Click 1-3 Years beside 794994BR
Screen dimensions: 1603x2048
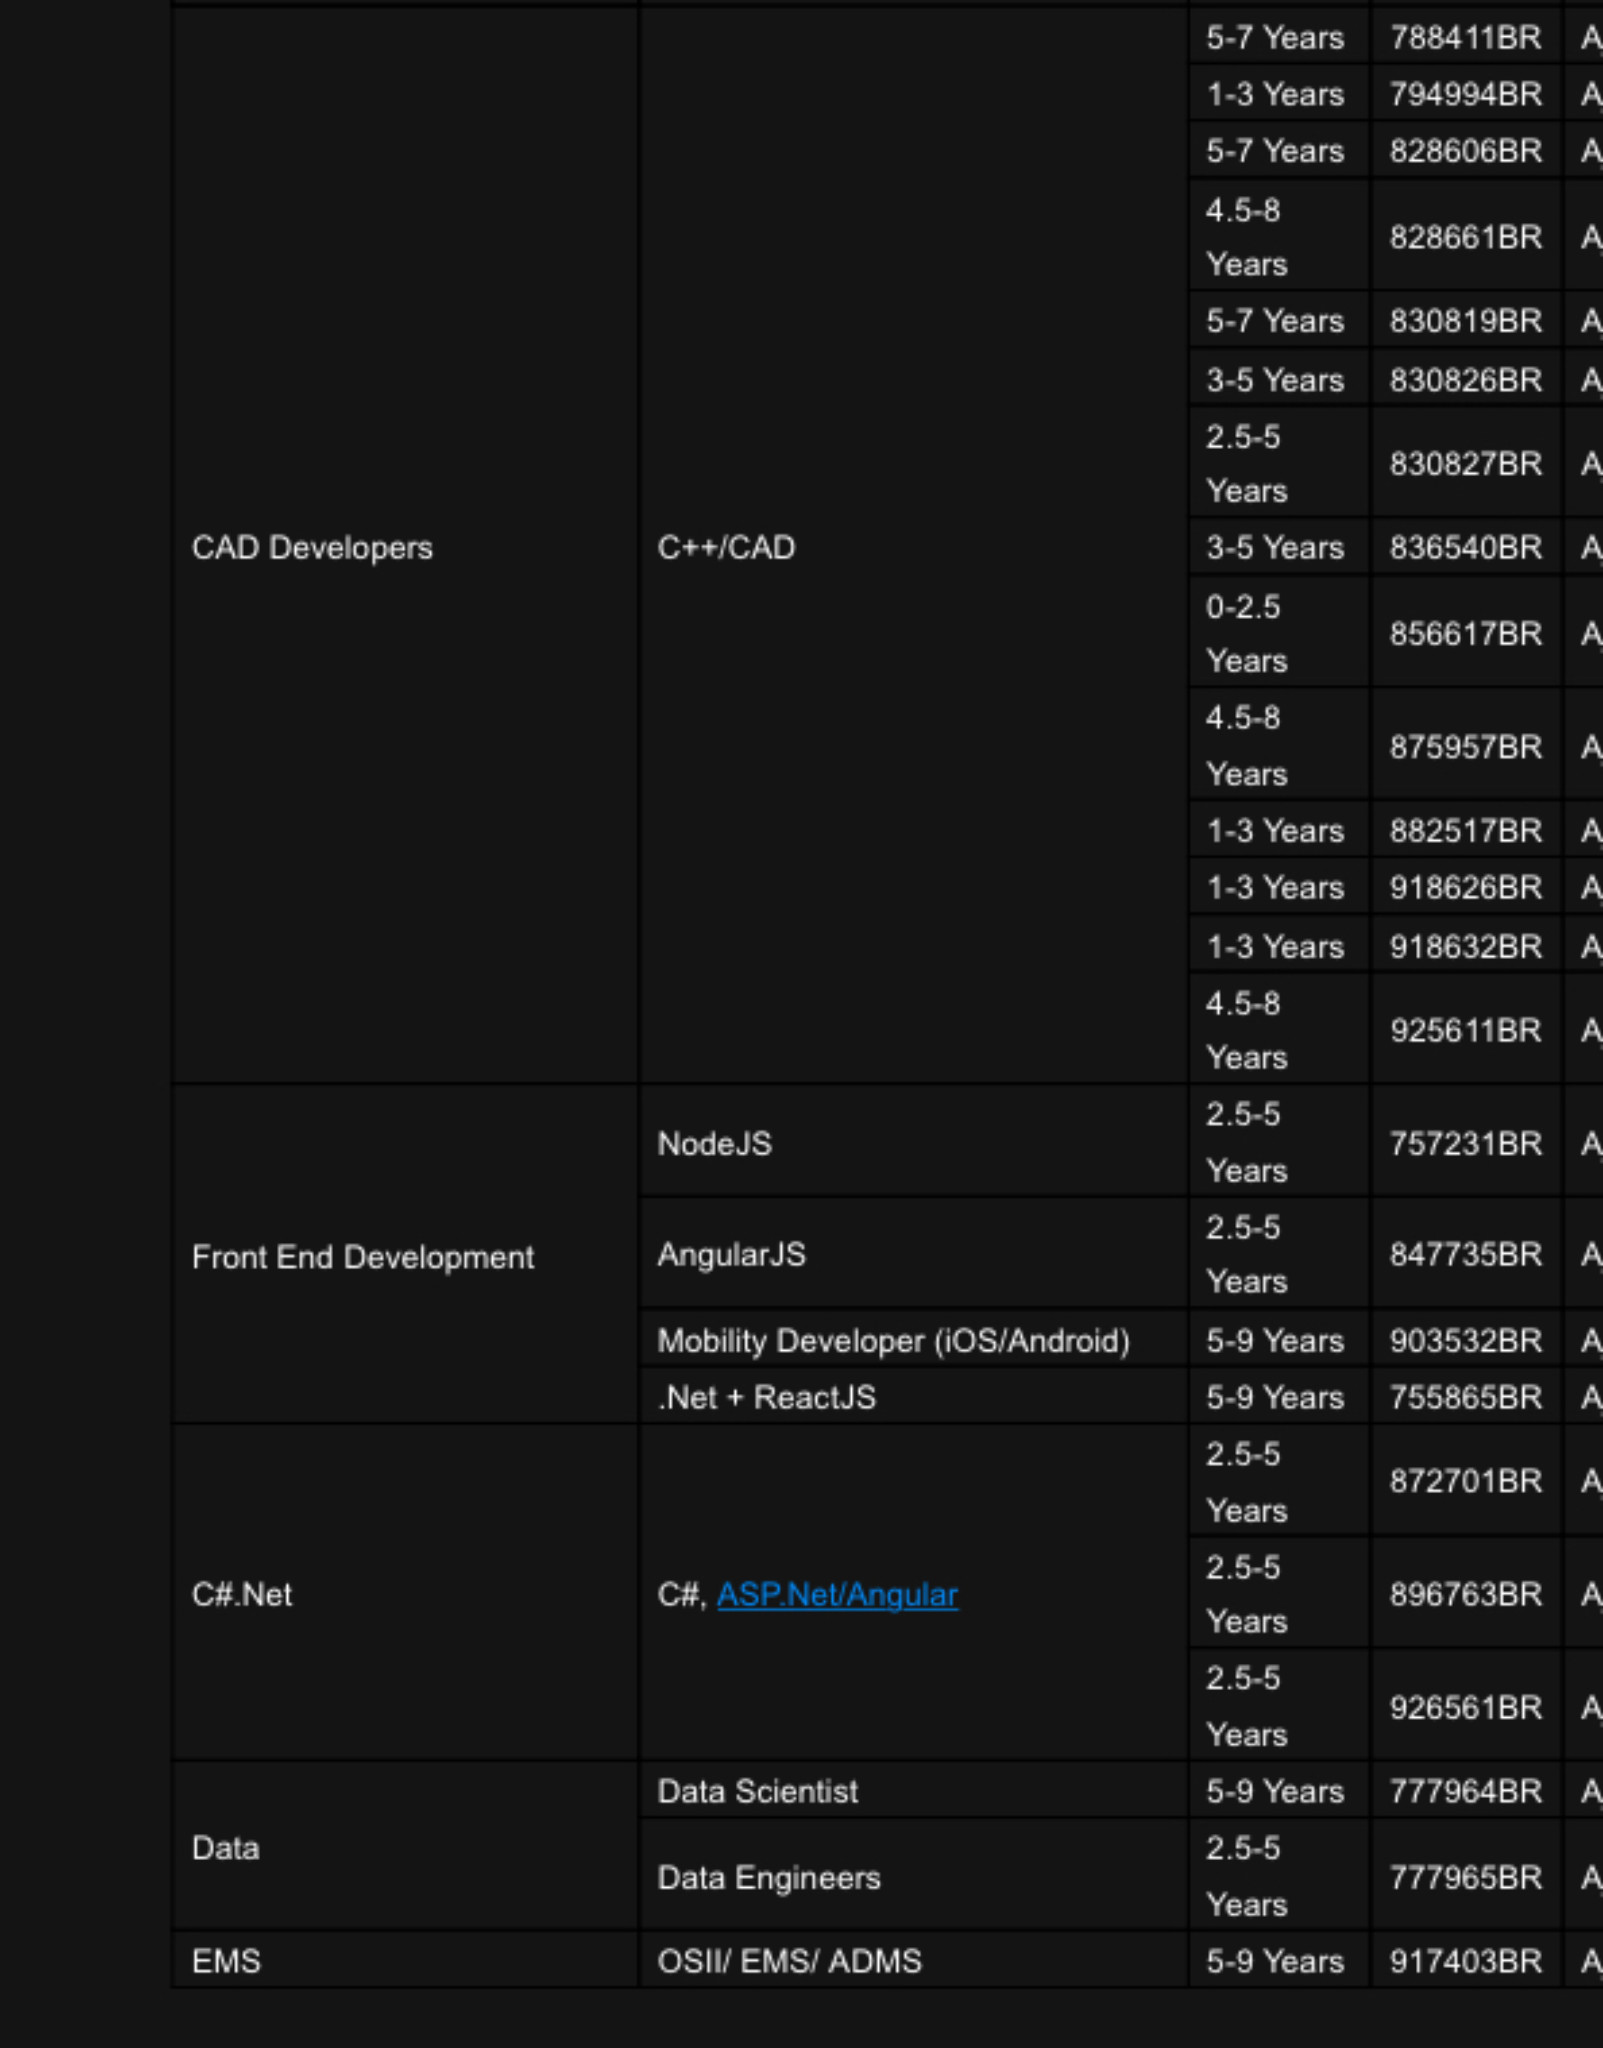click(x=1278, y=94)
